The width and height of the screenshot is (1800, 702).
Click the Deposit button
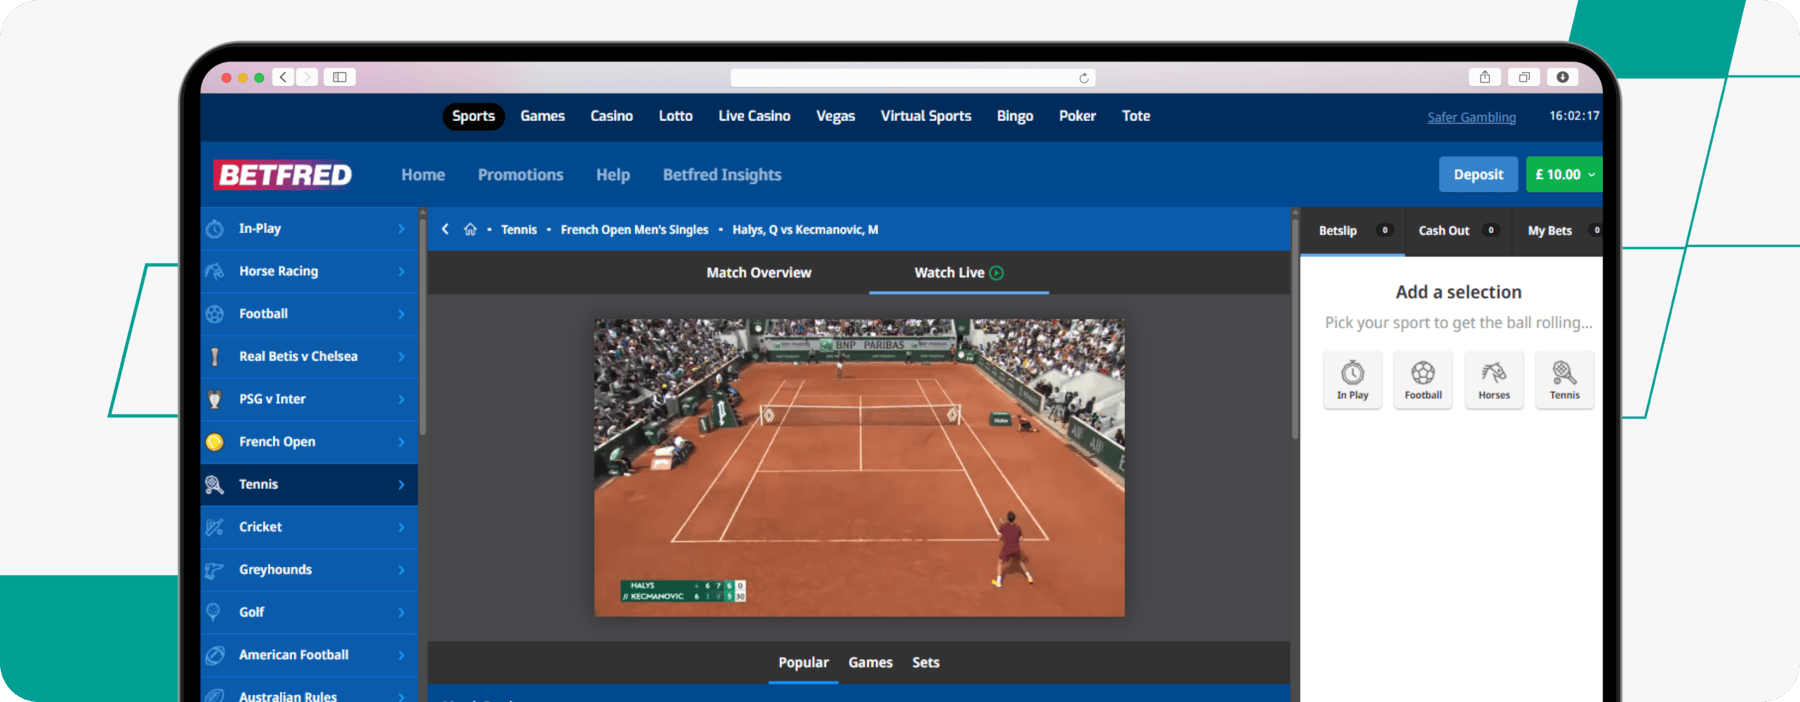point(1478,174)
